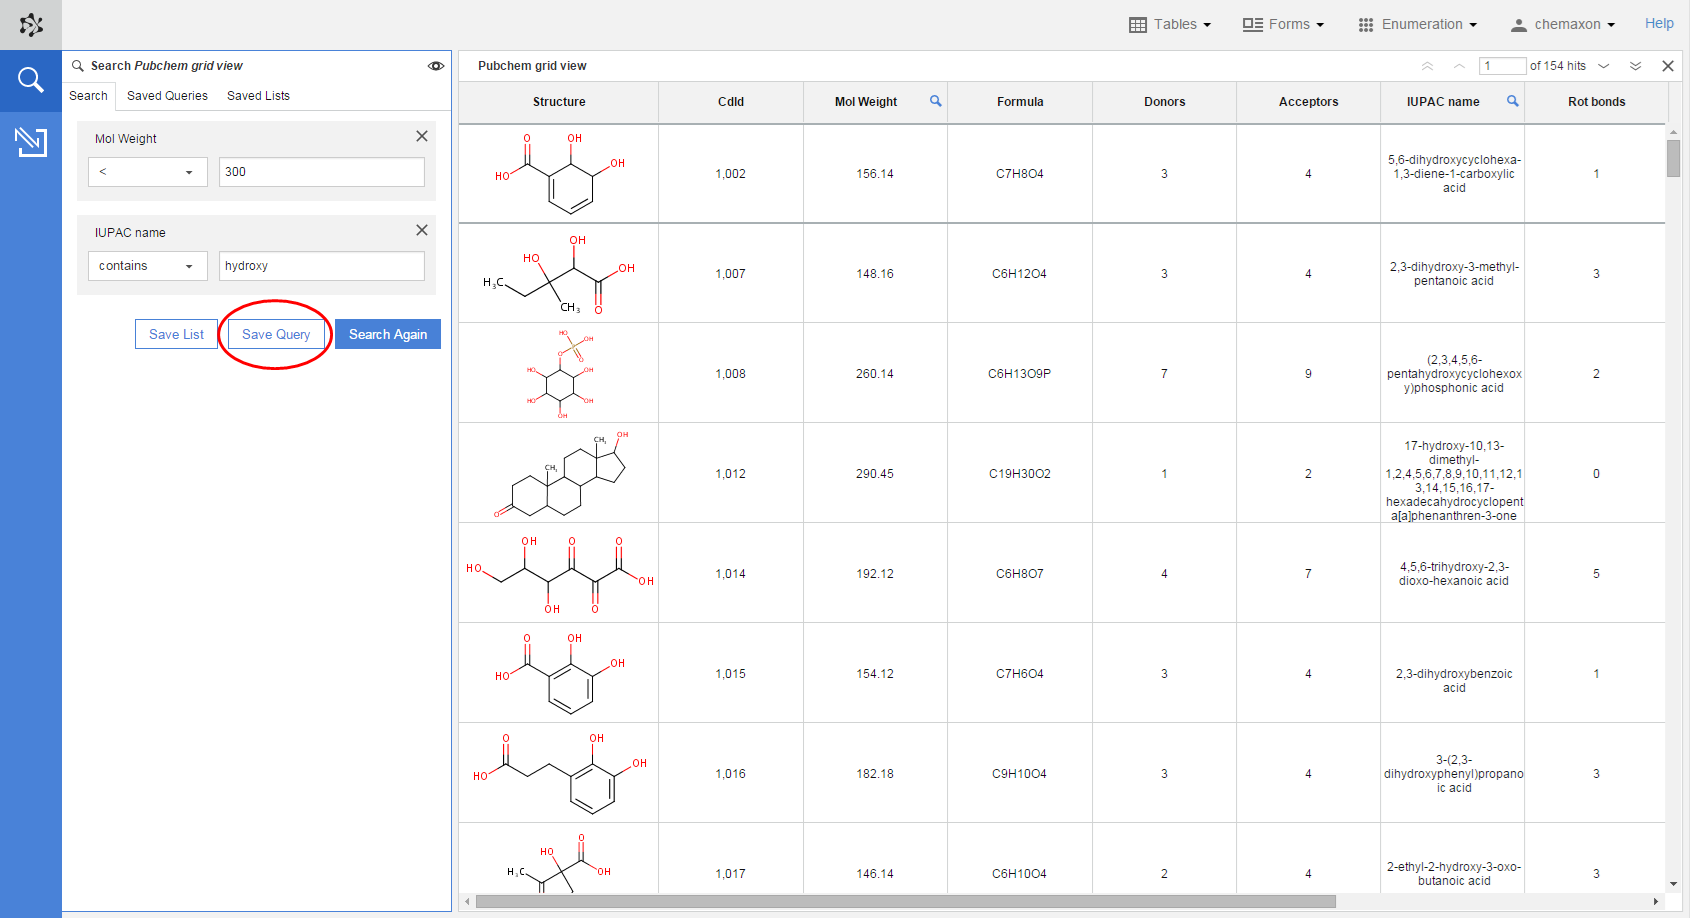Click the Tables grid icon in the top bar
The width and height of the screenshot is (1690, 918).
(1139, 24)
